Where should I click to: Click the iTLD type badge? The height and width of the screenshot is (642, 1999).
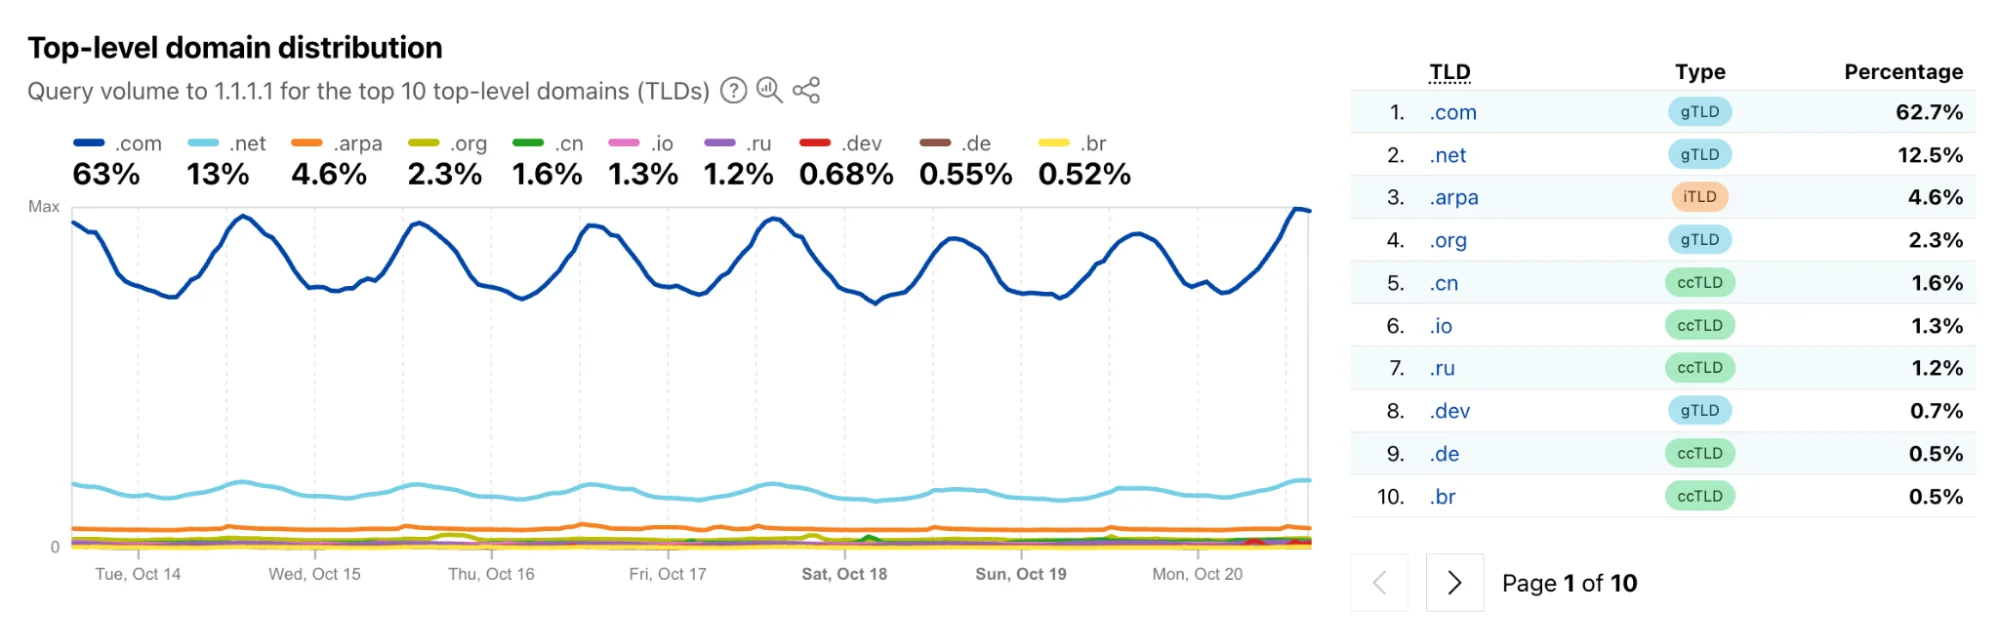(x=1699, y=197)
